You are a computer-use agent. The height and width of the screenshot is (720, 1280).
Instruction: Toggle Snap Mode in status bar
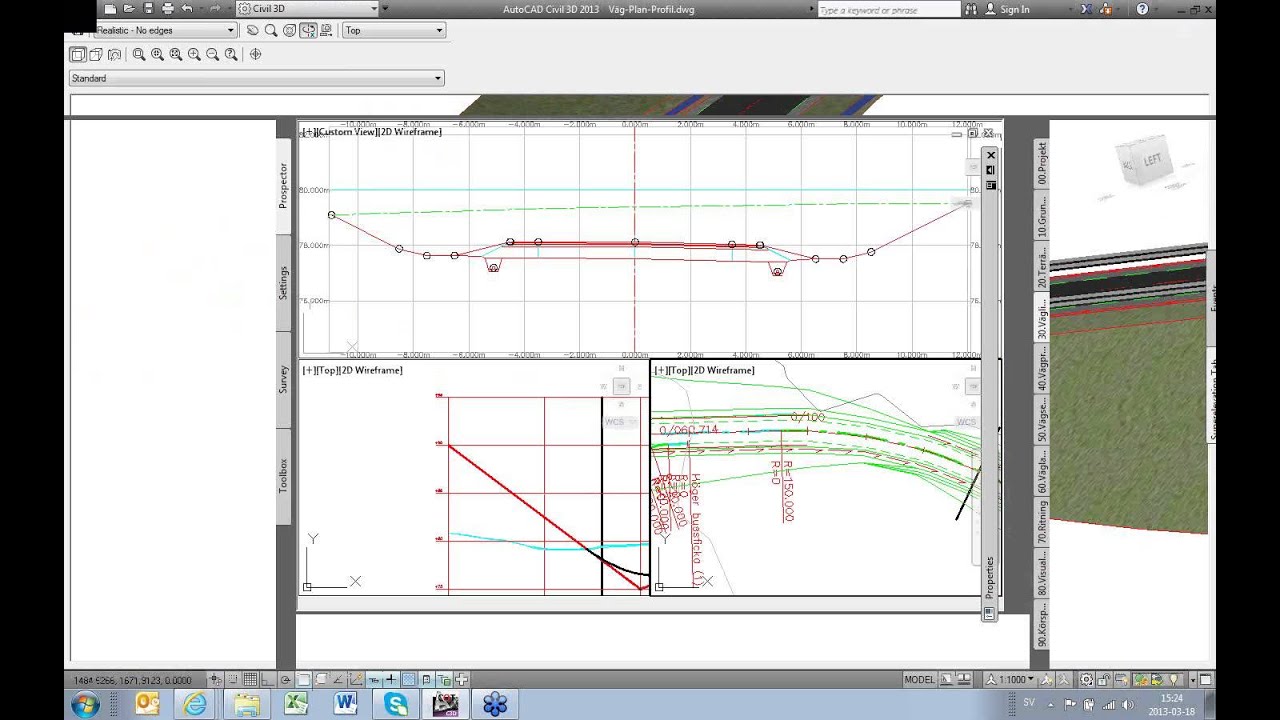(x=232, y=680)
